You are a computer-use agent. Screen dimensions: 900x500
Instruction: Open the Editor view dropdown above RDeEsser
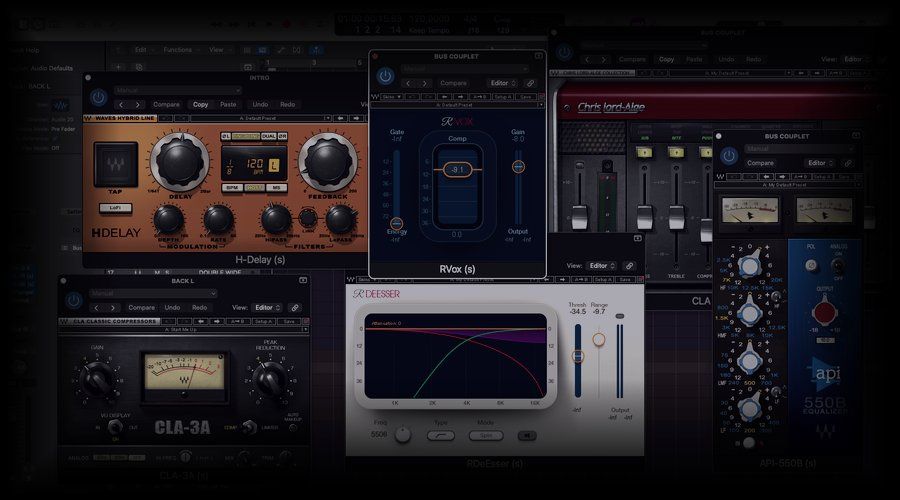click(x=602, y=266)
